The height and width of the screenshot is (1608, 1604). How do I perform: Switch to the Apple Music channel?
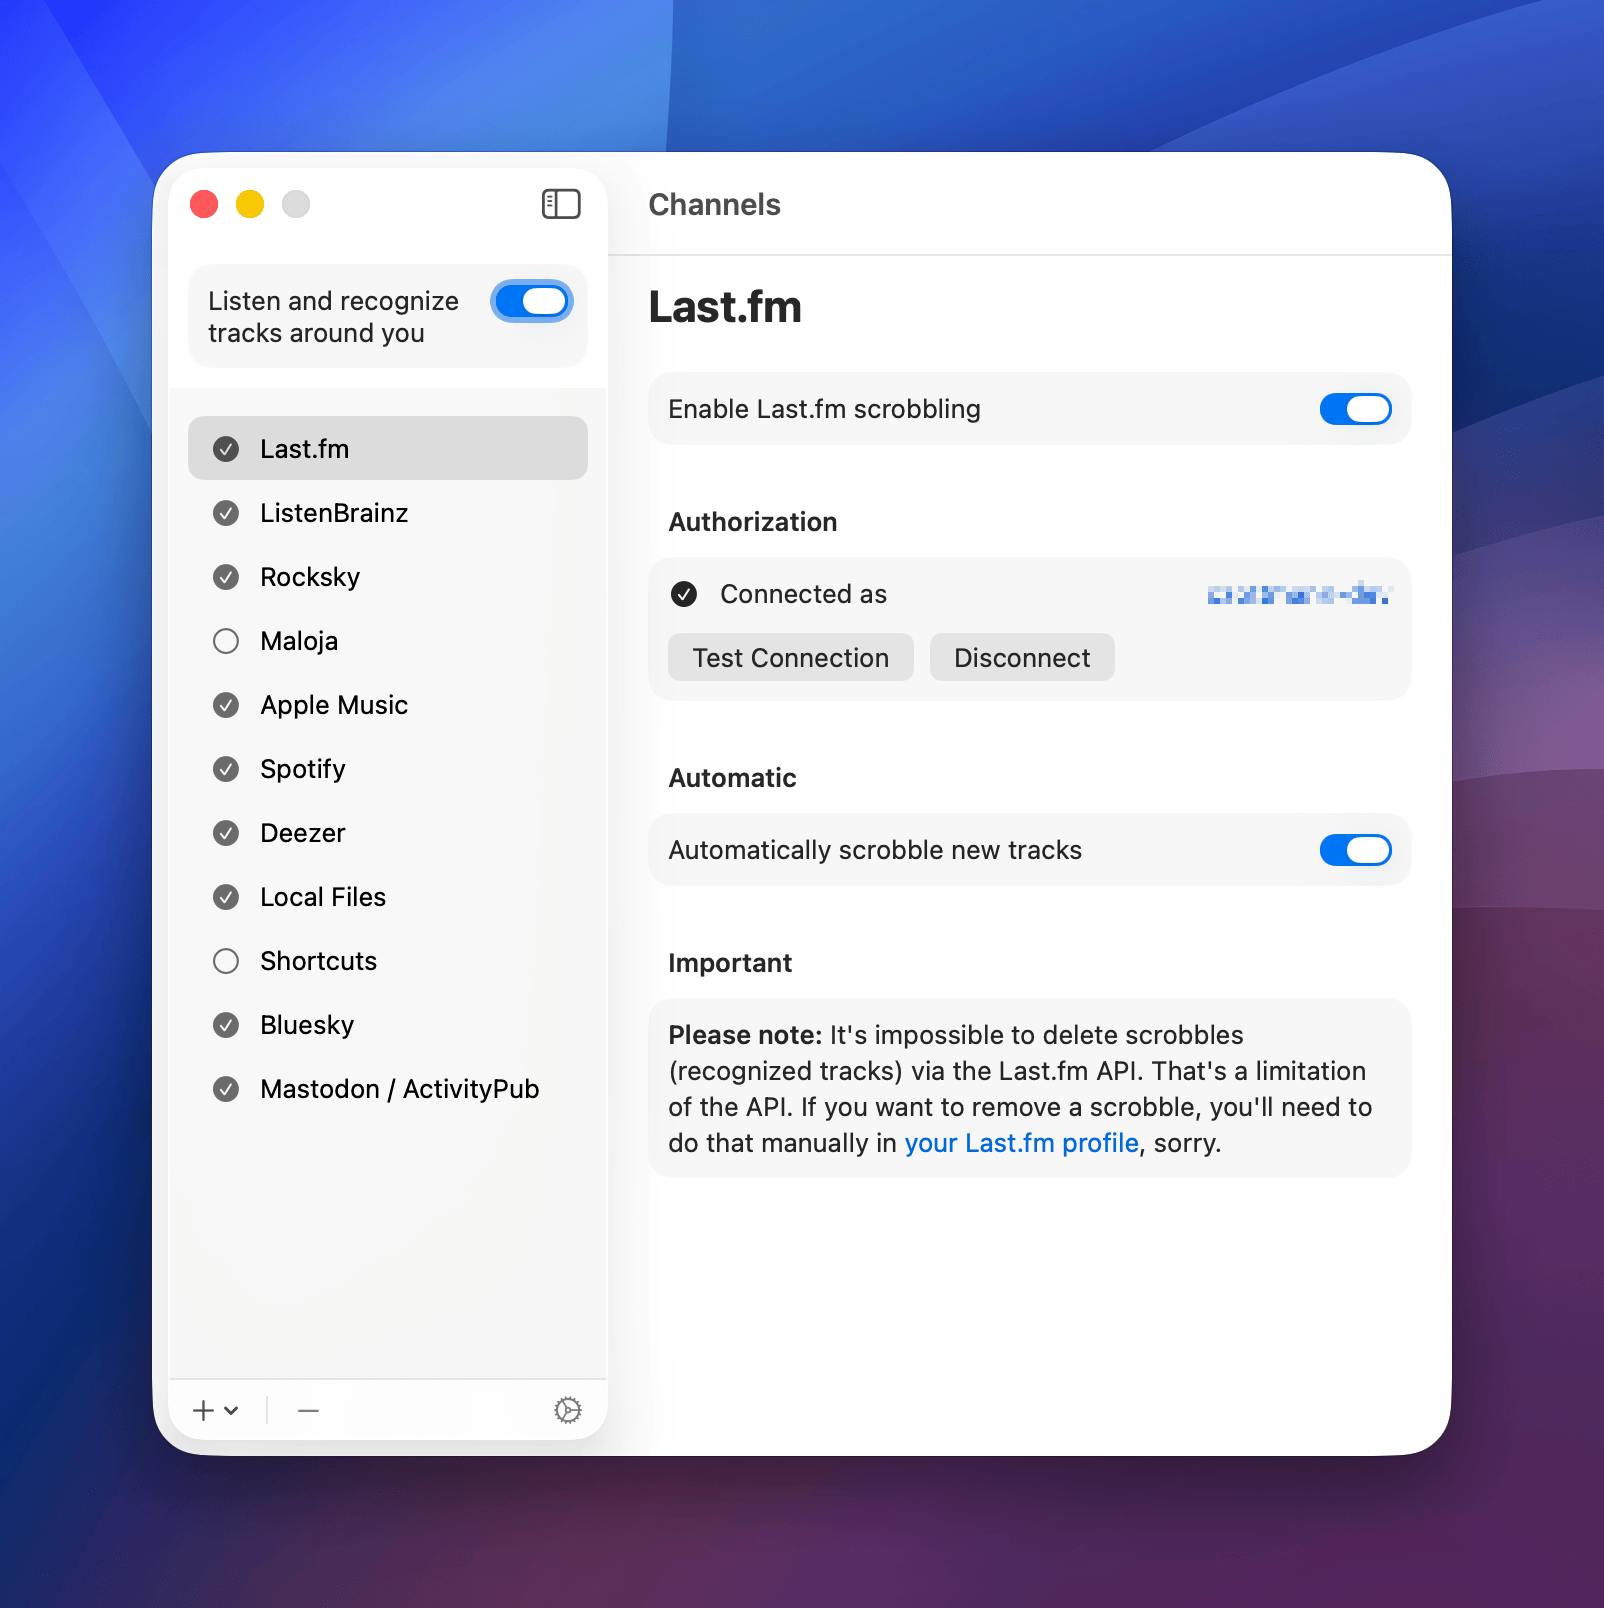pyautogui.click(x=388, y=705)
